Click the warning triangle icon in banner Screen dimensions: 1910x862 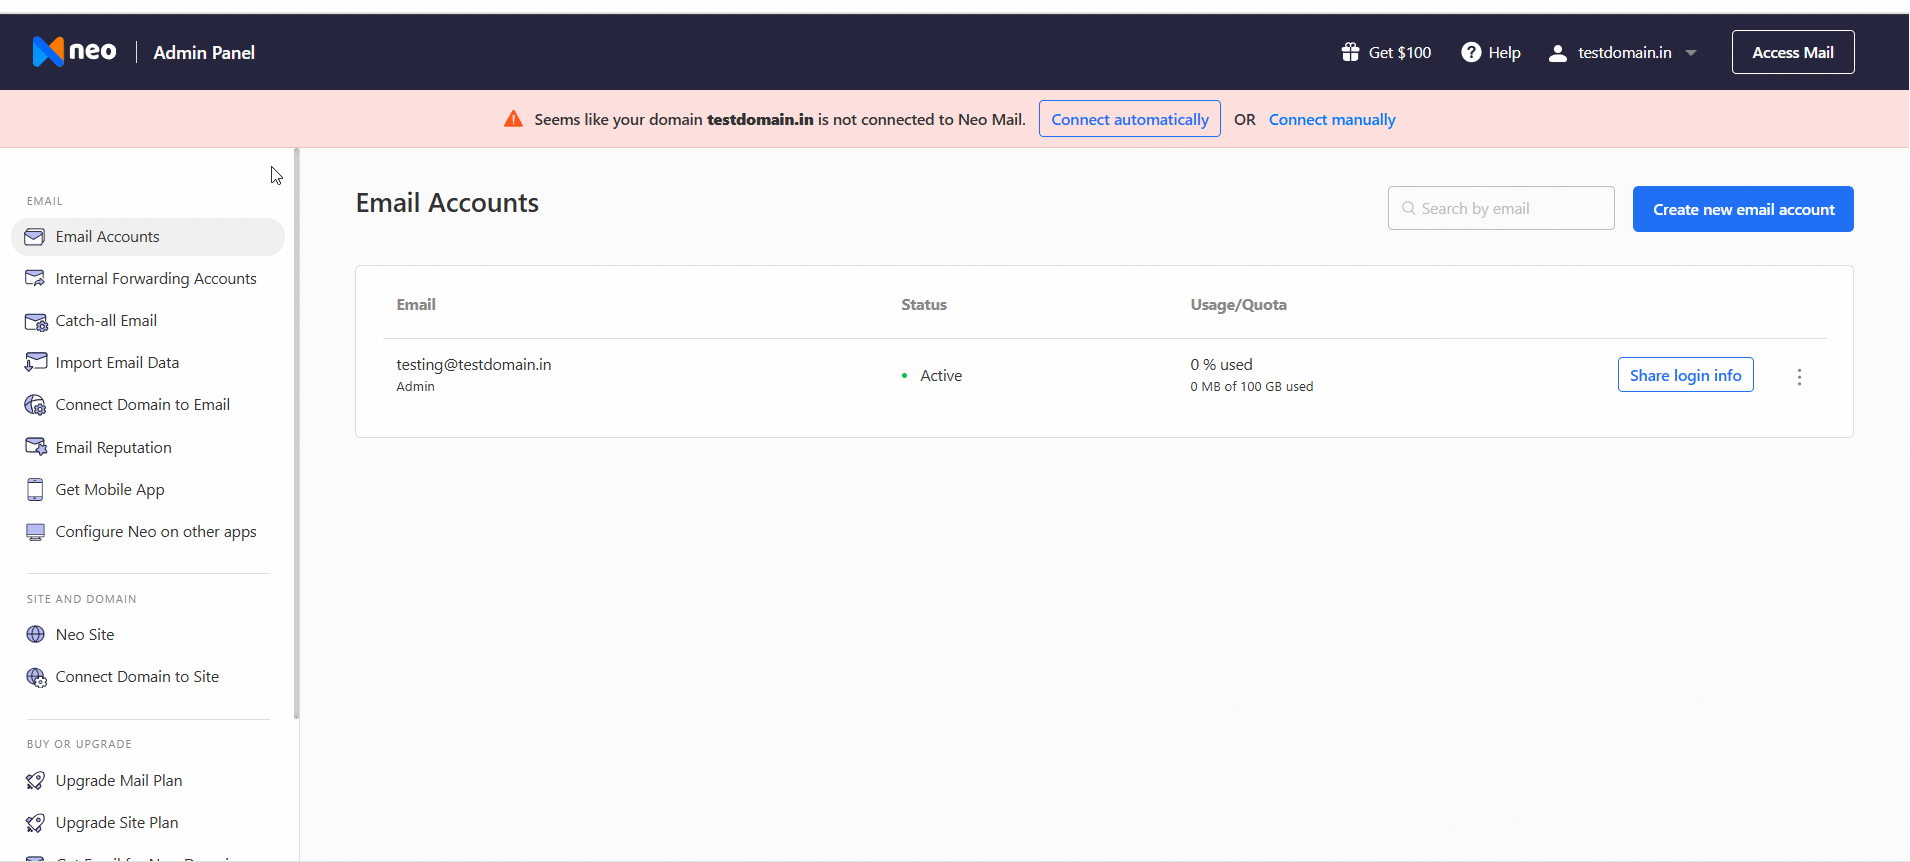(513, 119)
